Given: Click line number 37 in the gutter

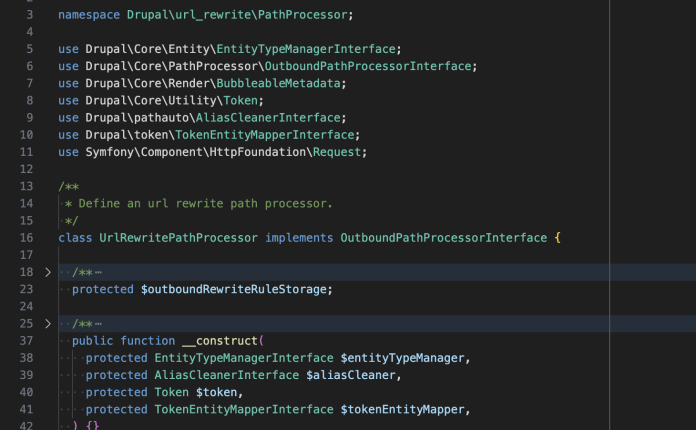Looking at the screenshot, I should (x=26, y=341).
